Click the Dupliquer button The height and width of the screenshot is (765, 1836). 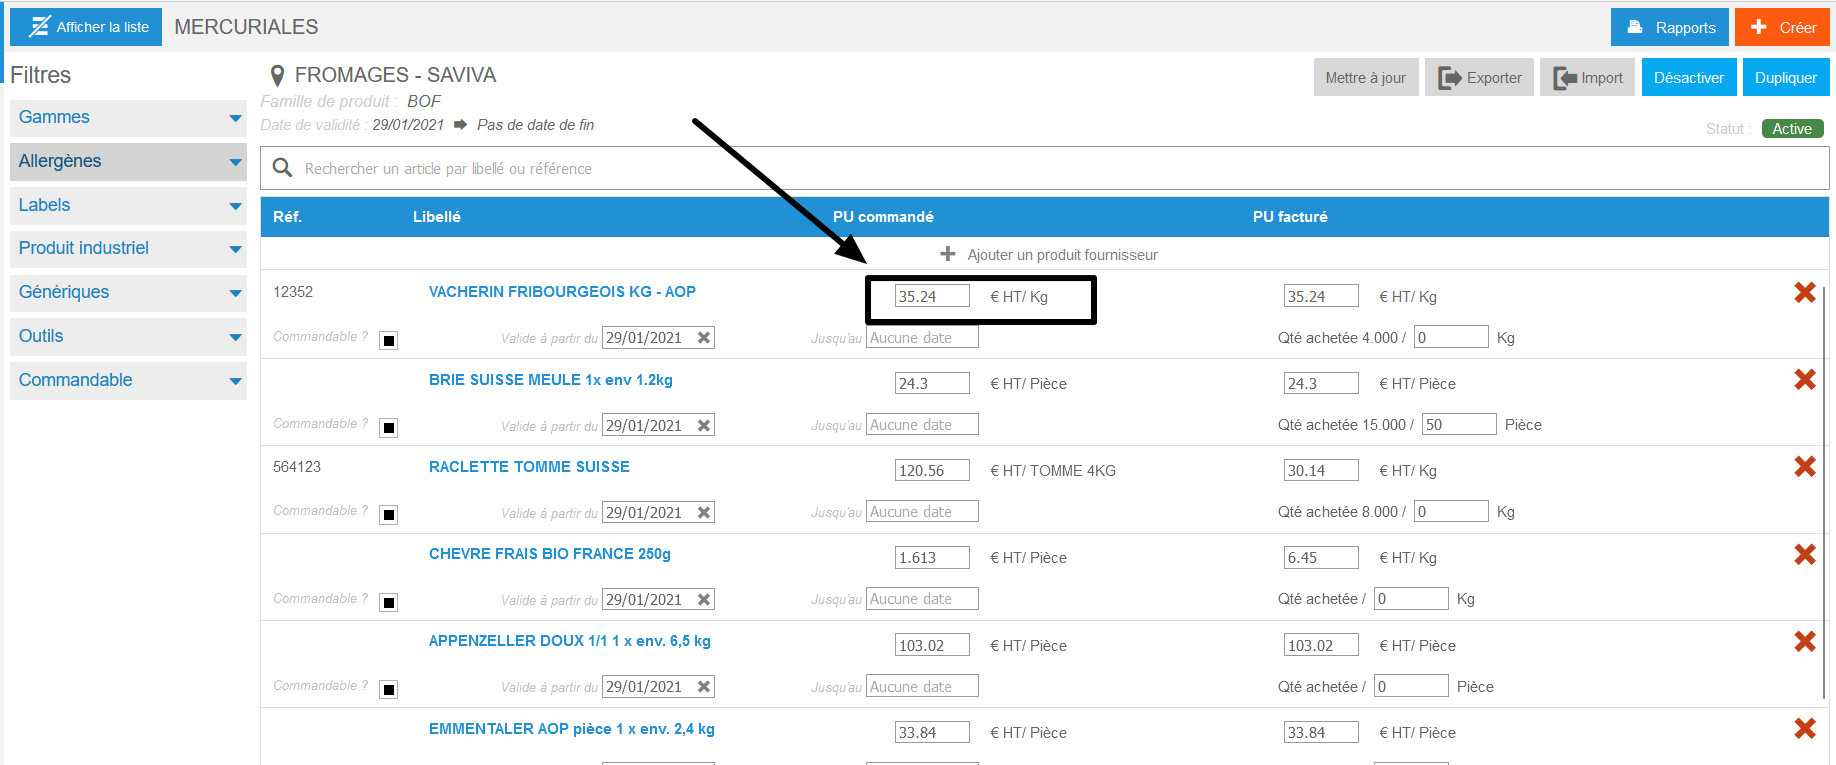(1785, 77)
